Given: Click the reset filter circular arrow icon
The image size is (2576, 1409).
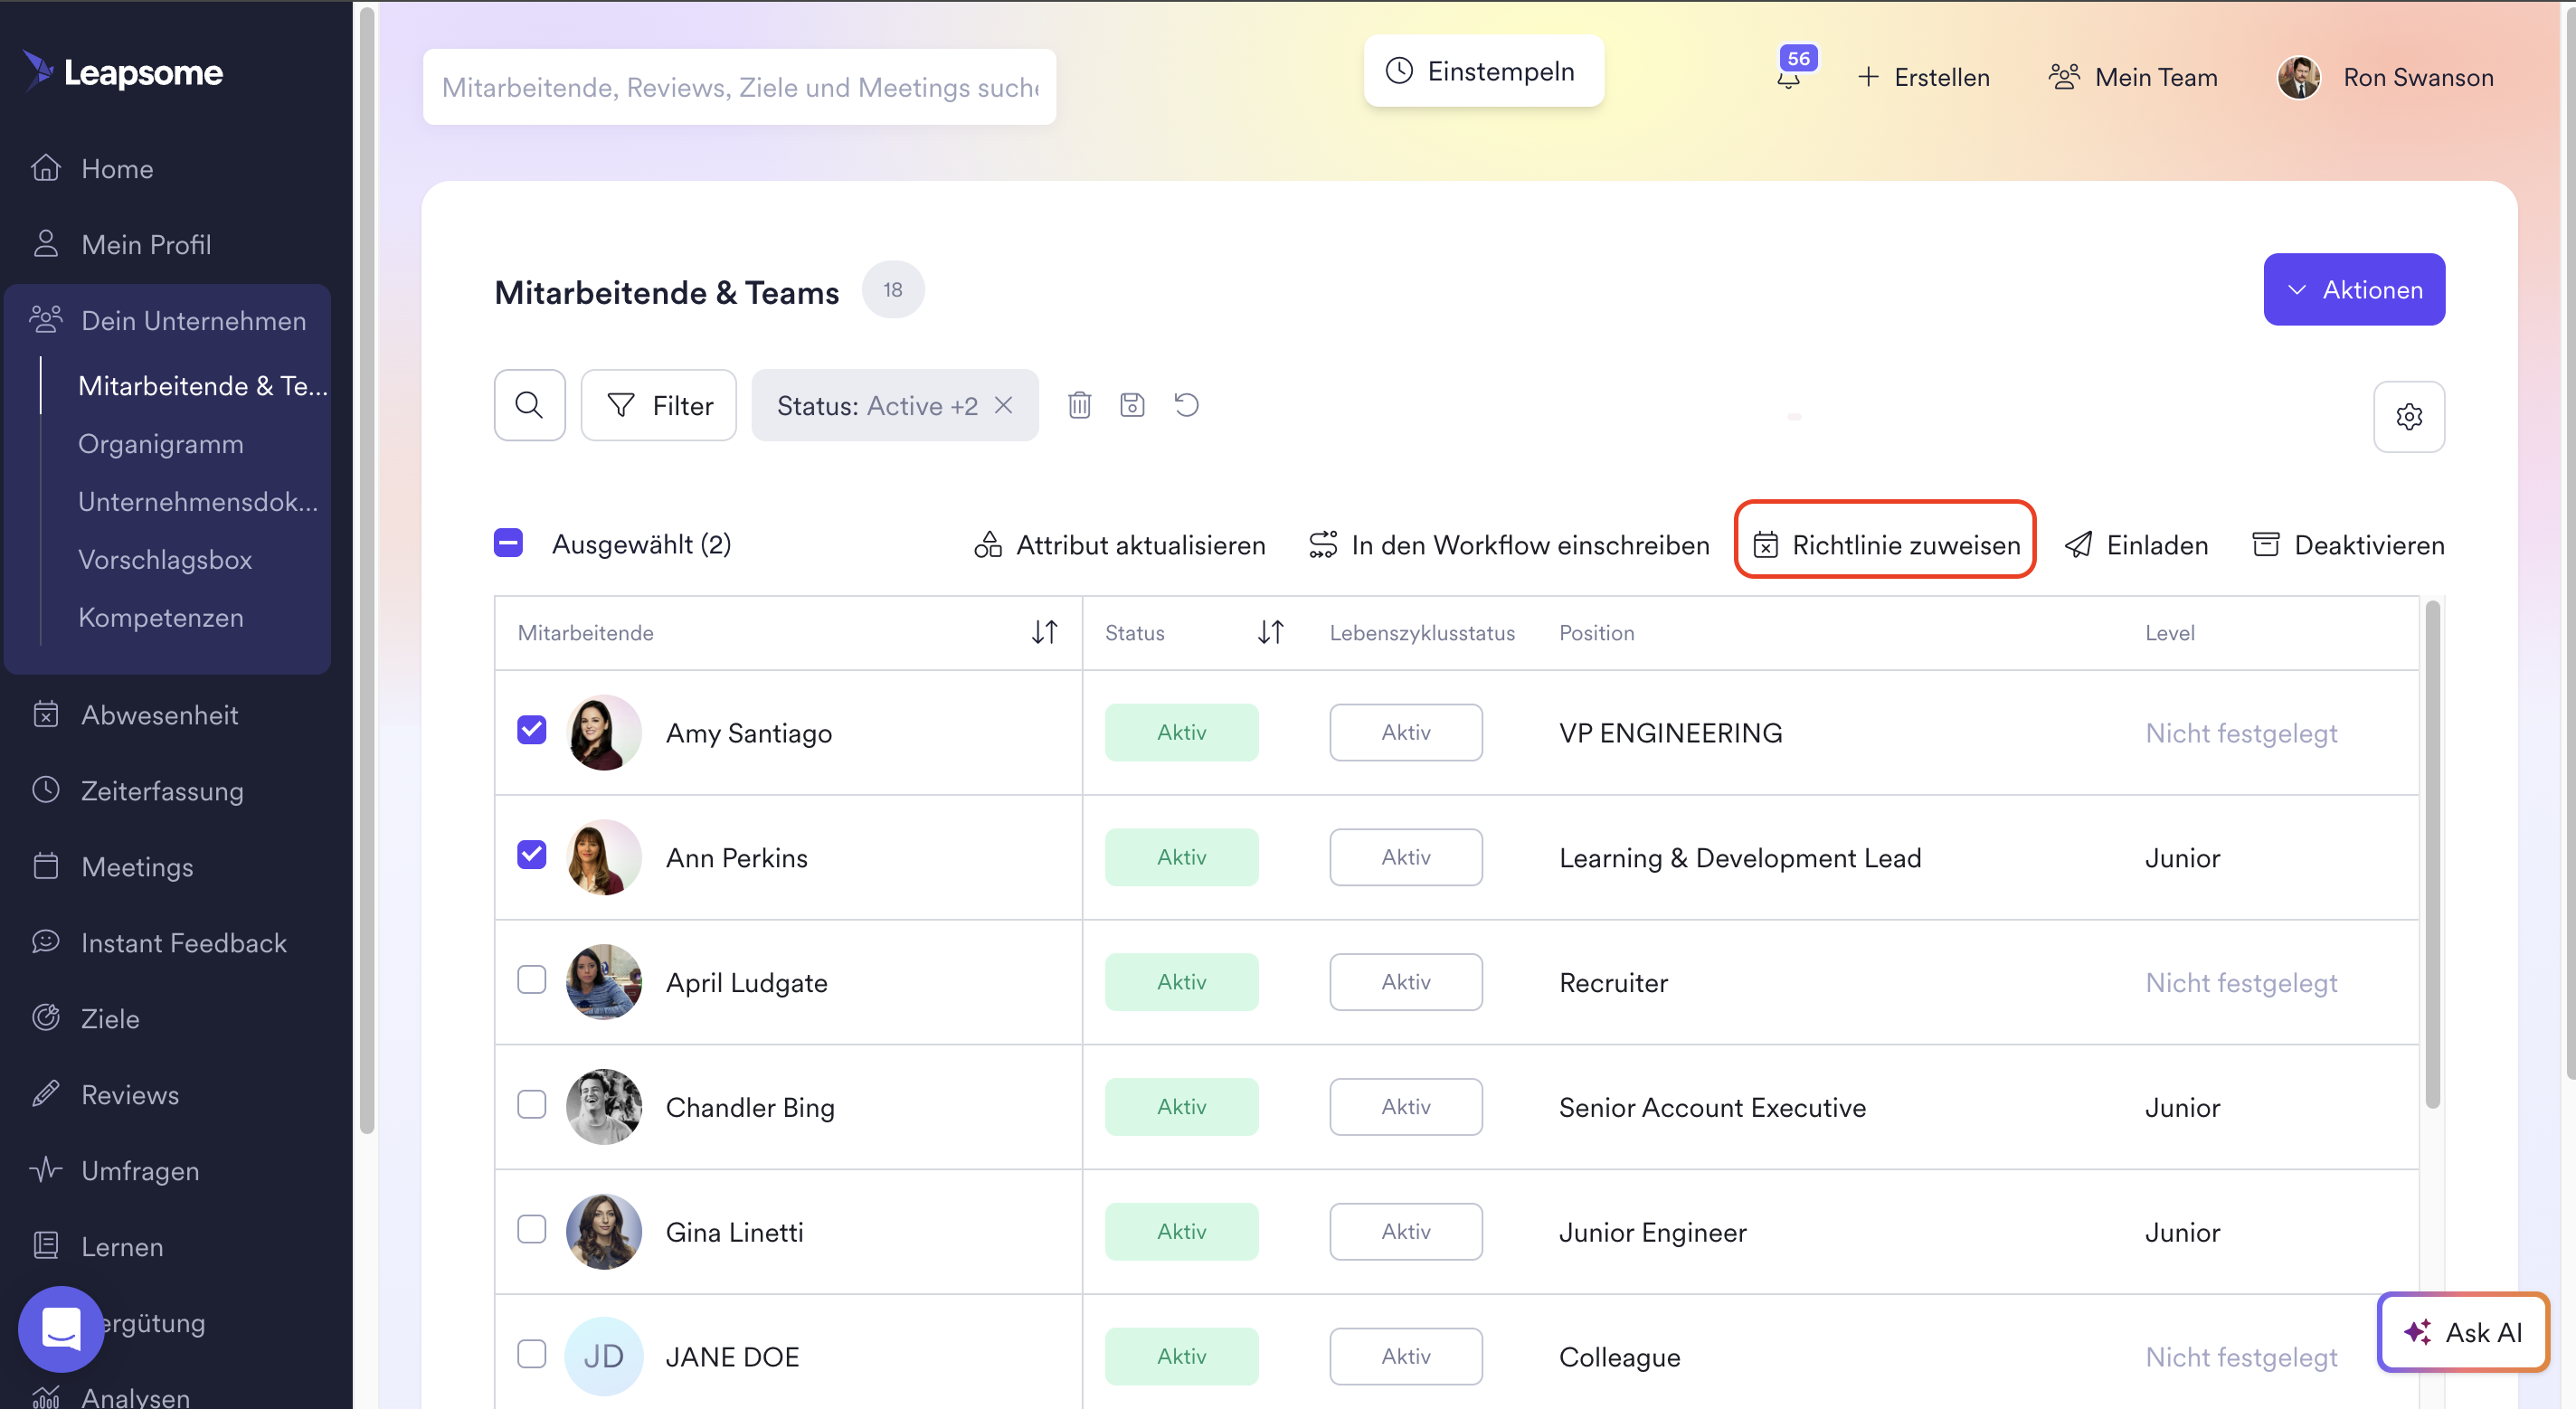Looking at the screenshot, I should coord(1186,405).
